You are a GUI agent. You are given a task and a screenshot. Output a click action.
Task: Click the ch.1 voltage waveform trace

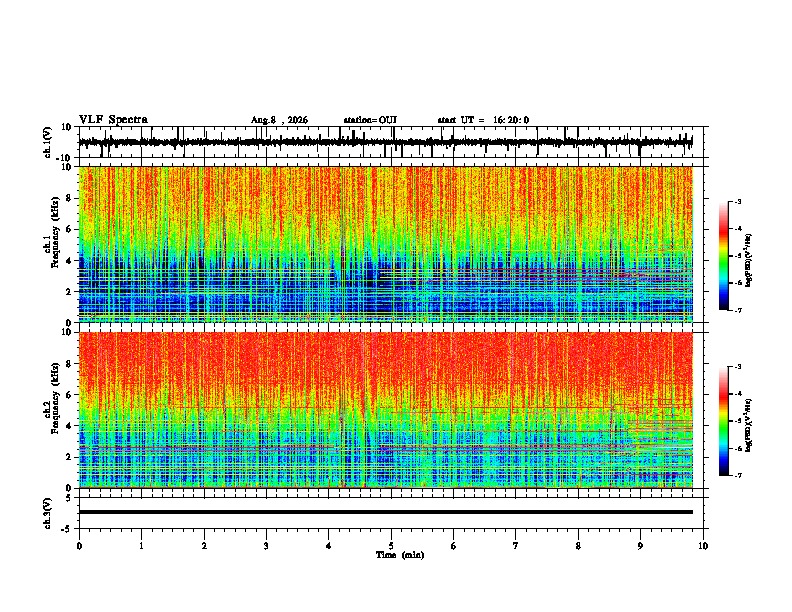tap(385, 142)
